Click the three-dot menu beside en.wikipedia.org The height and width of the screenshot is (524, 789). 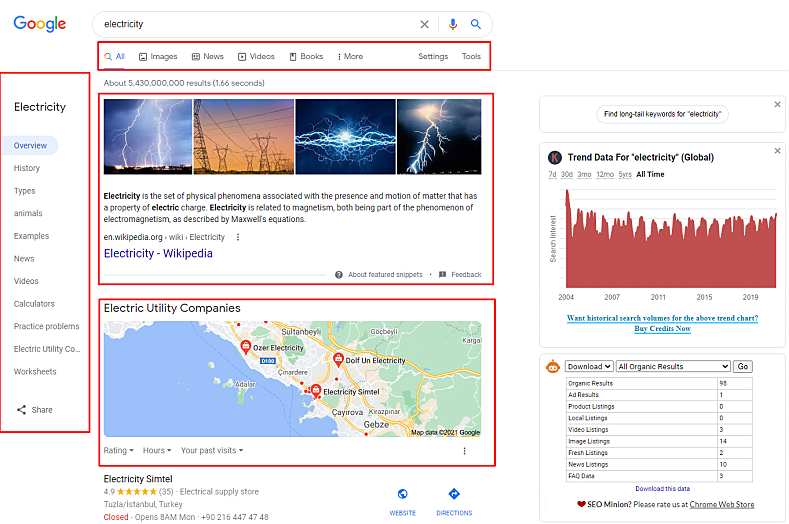(x=238, y=237)
